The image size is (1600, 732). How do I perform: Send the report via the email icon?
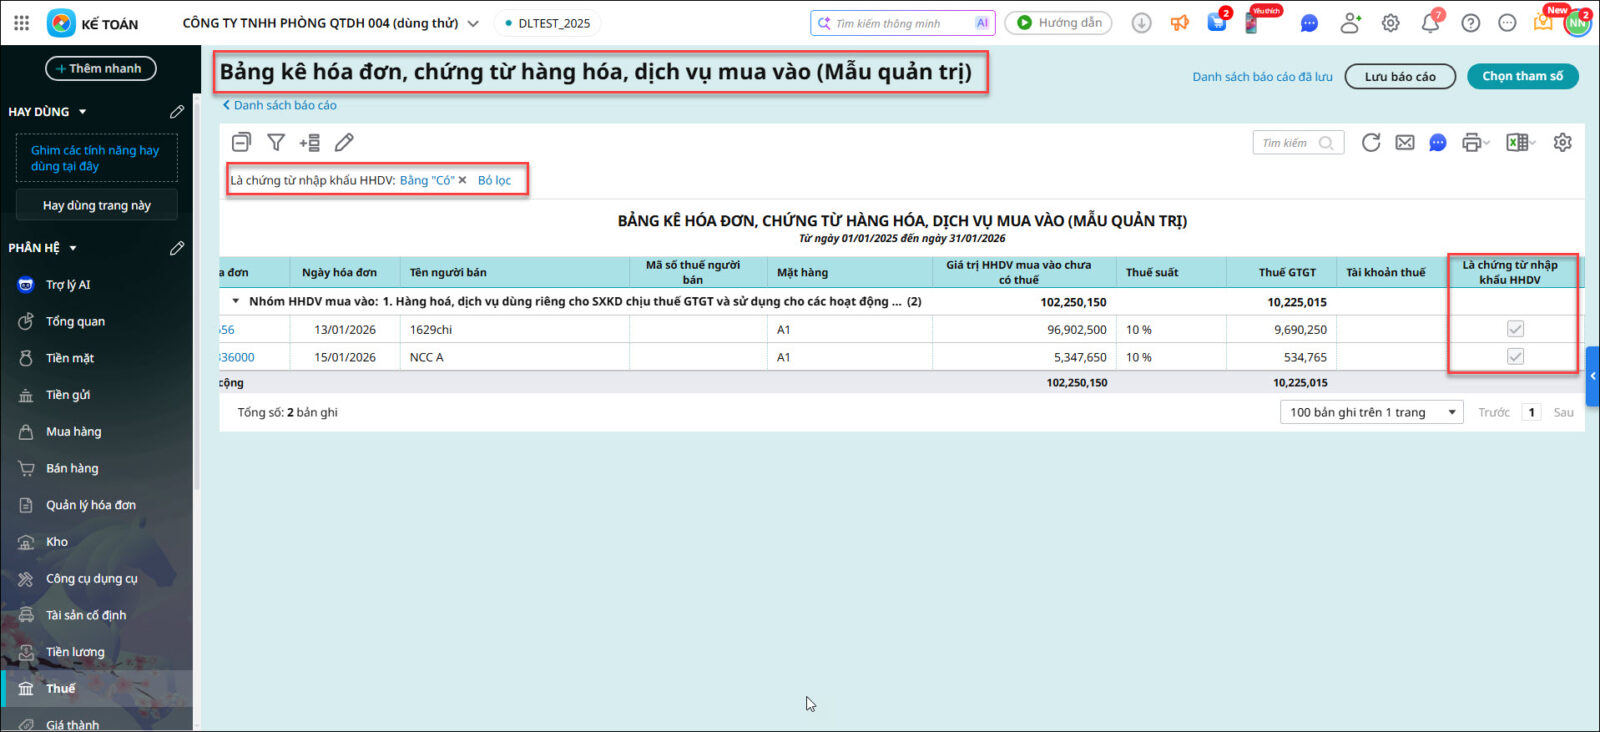(1405, 143)
